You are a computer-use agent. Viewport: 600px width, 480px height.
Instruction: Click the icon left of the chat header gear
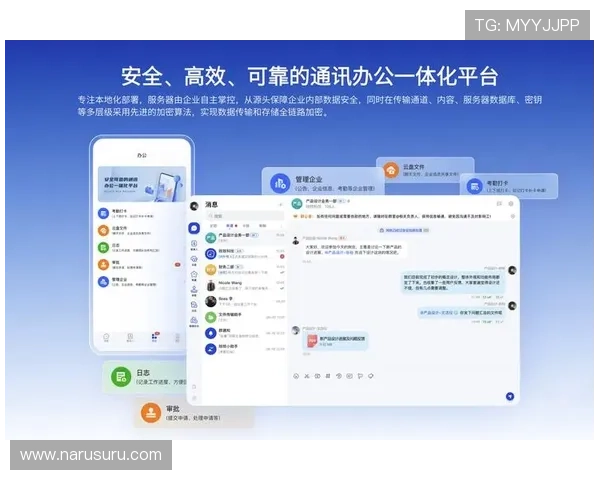499,204
